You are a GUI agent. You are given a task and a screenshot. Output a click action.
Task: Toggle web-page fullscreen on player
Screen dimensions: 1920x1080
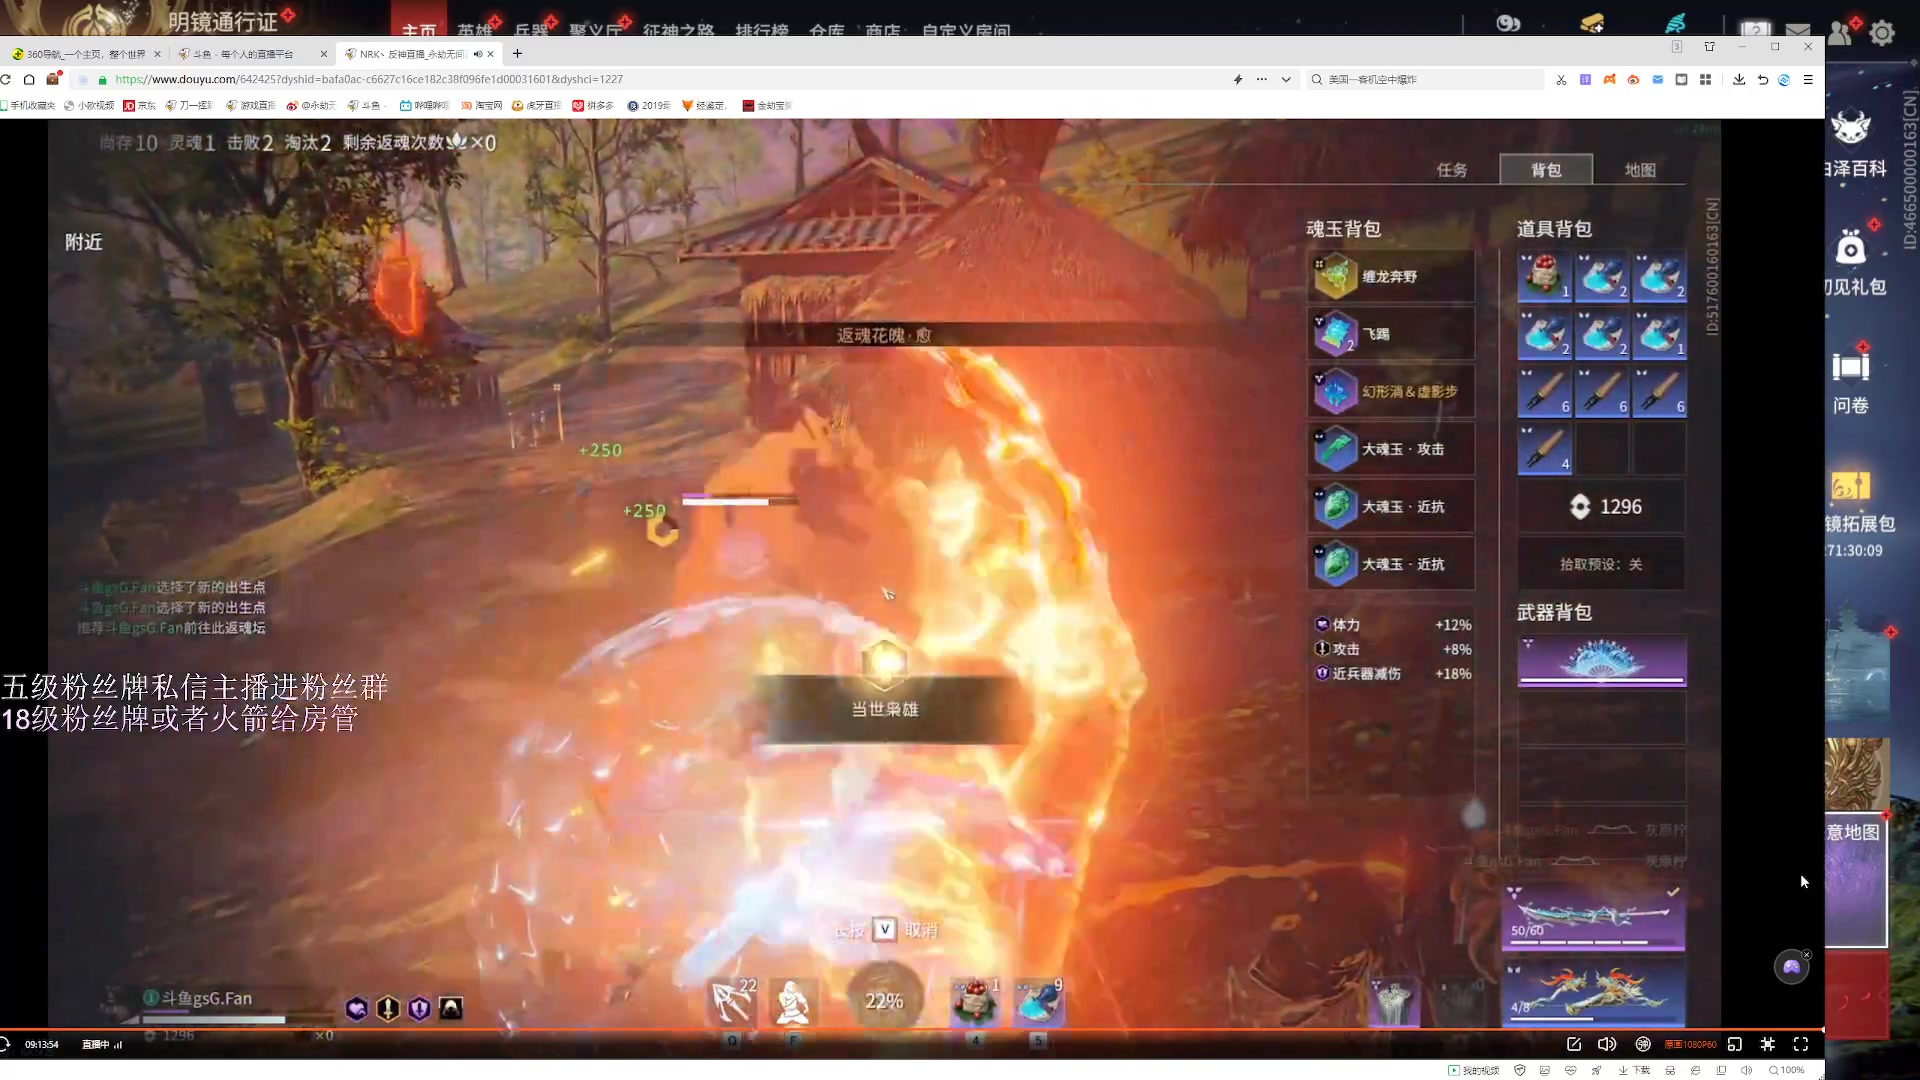pyautogui.click(x=1768, y=1044)
